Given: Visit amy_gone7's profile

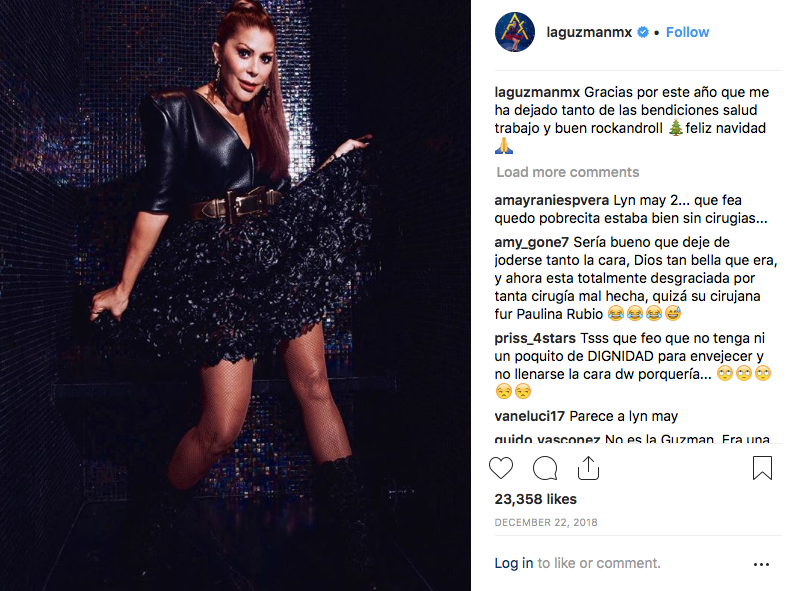Looking at the screenshot, I should (531, 242).
